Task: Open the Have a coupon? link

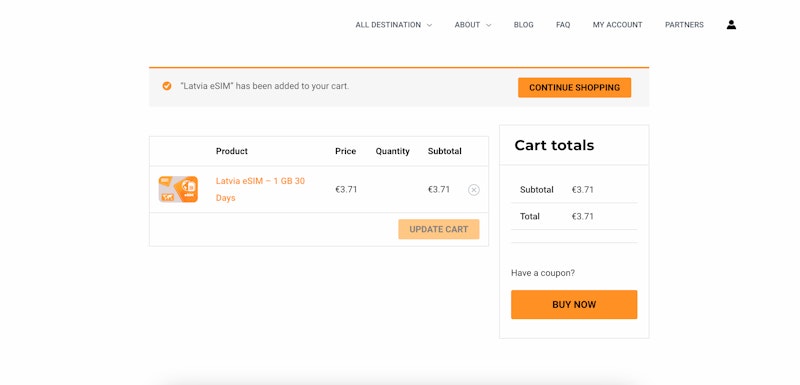Action: (543, 273)
